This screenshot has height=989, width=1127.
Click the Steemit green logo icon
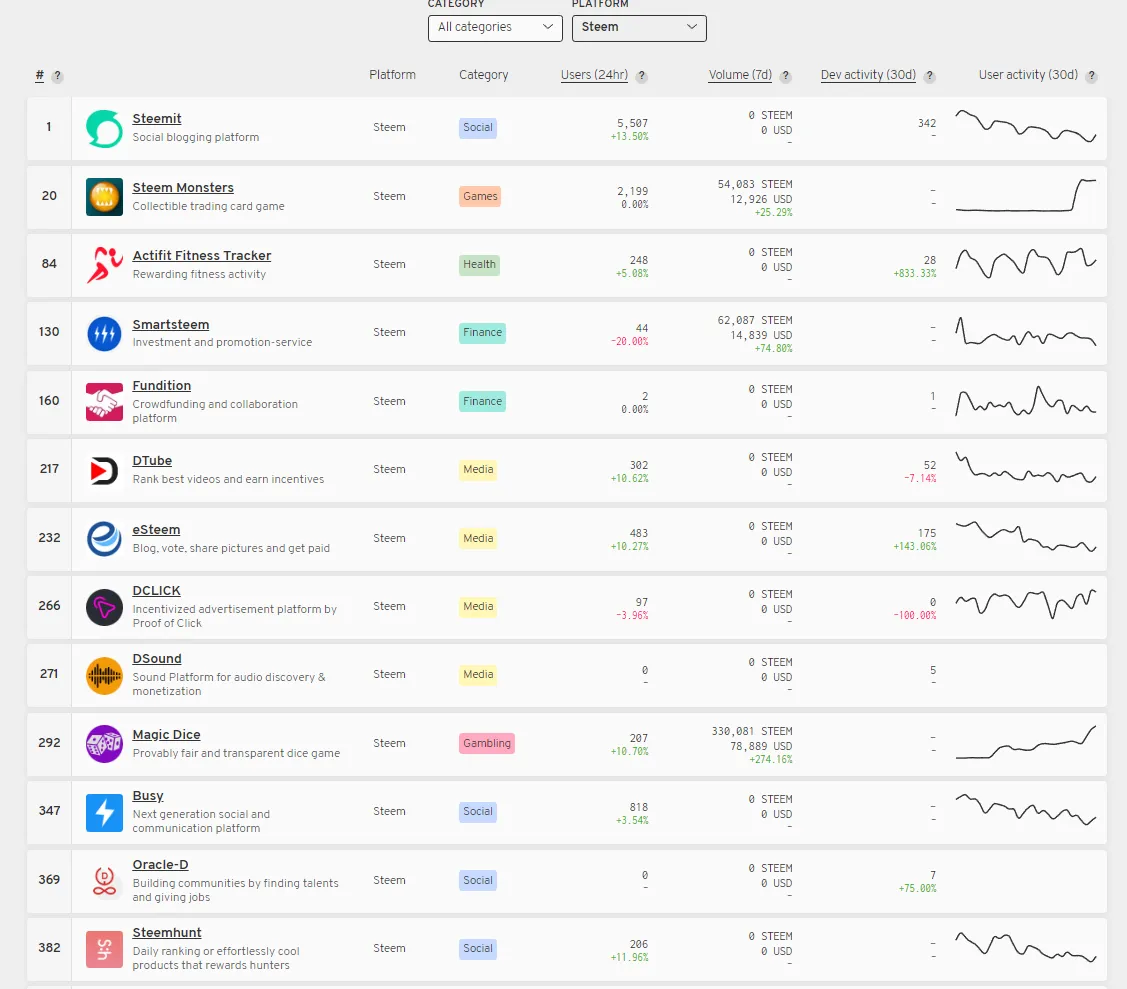104,128
